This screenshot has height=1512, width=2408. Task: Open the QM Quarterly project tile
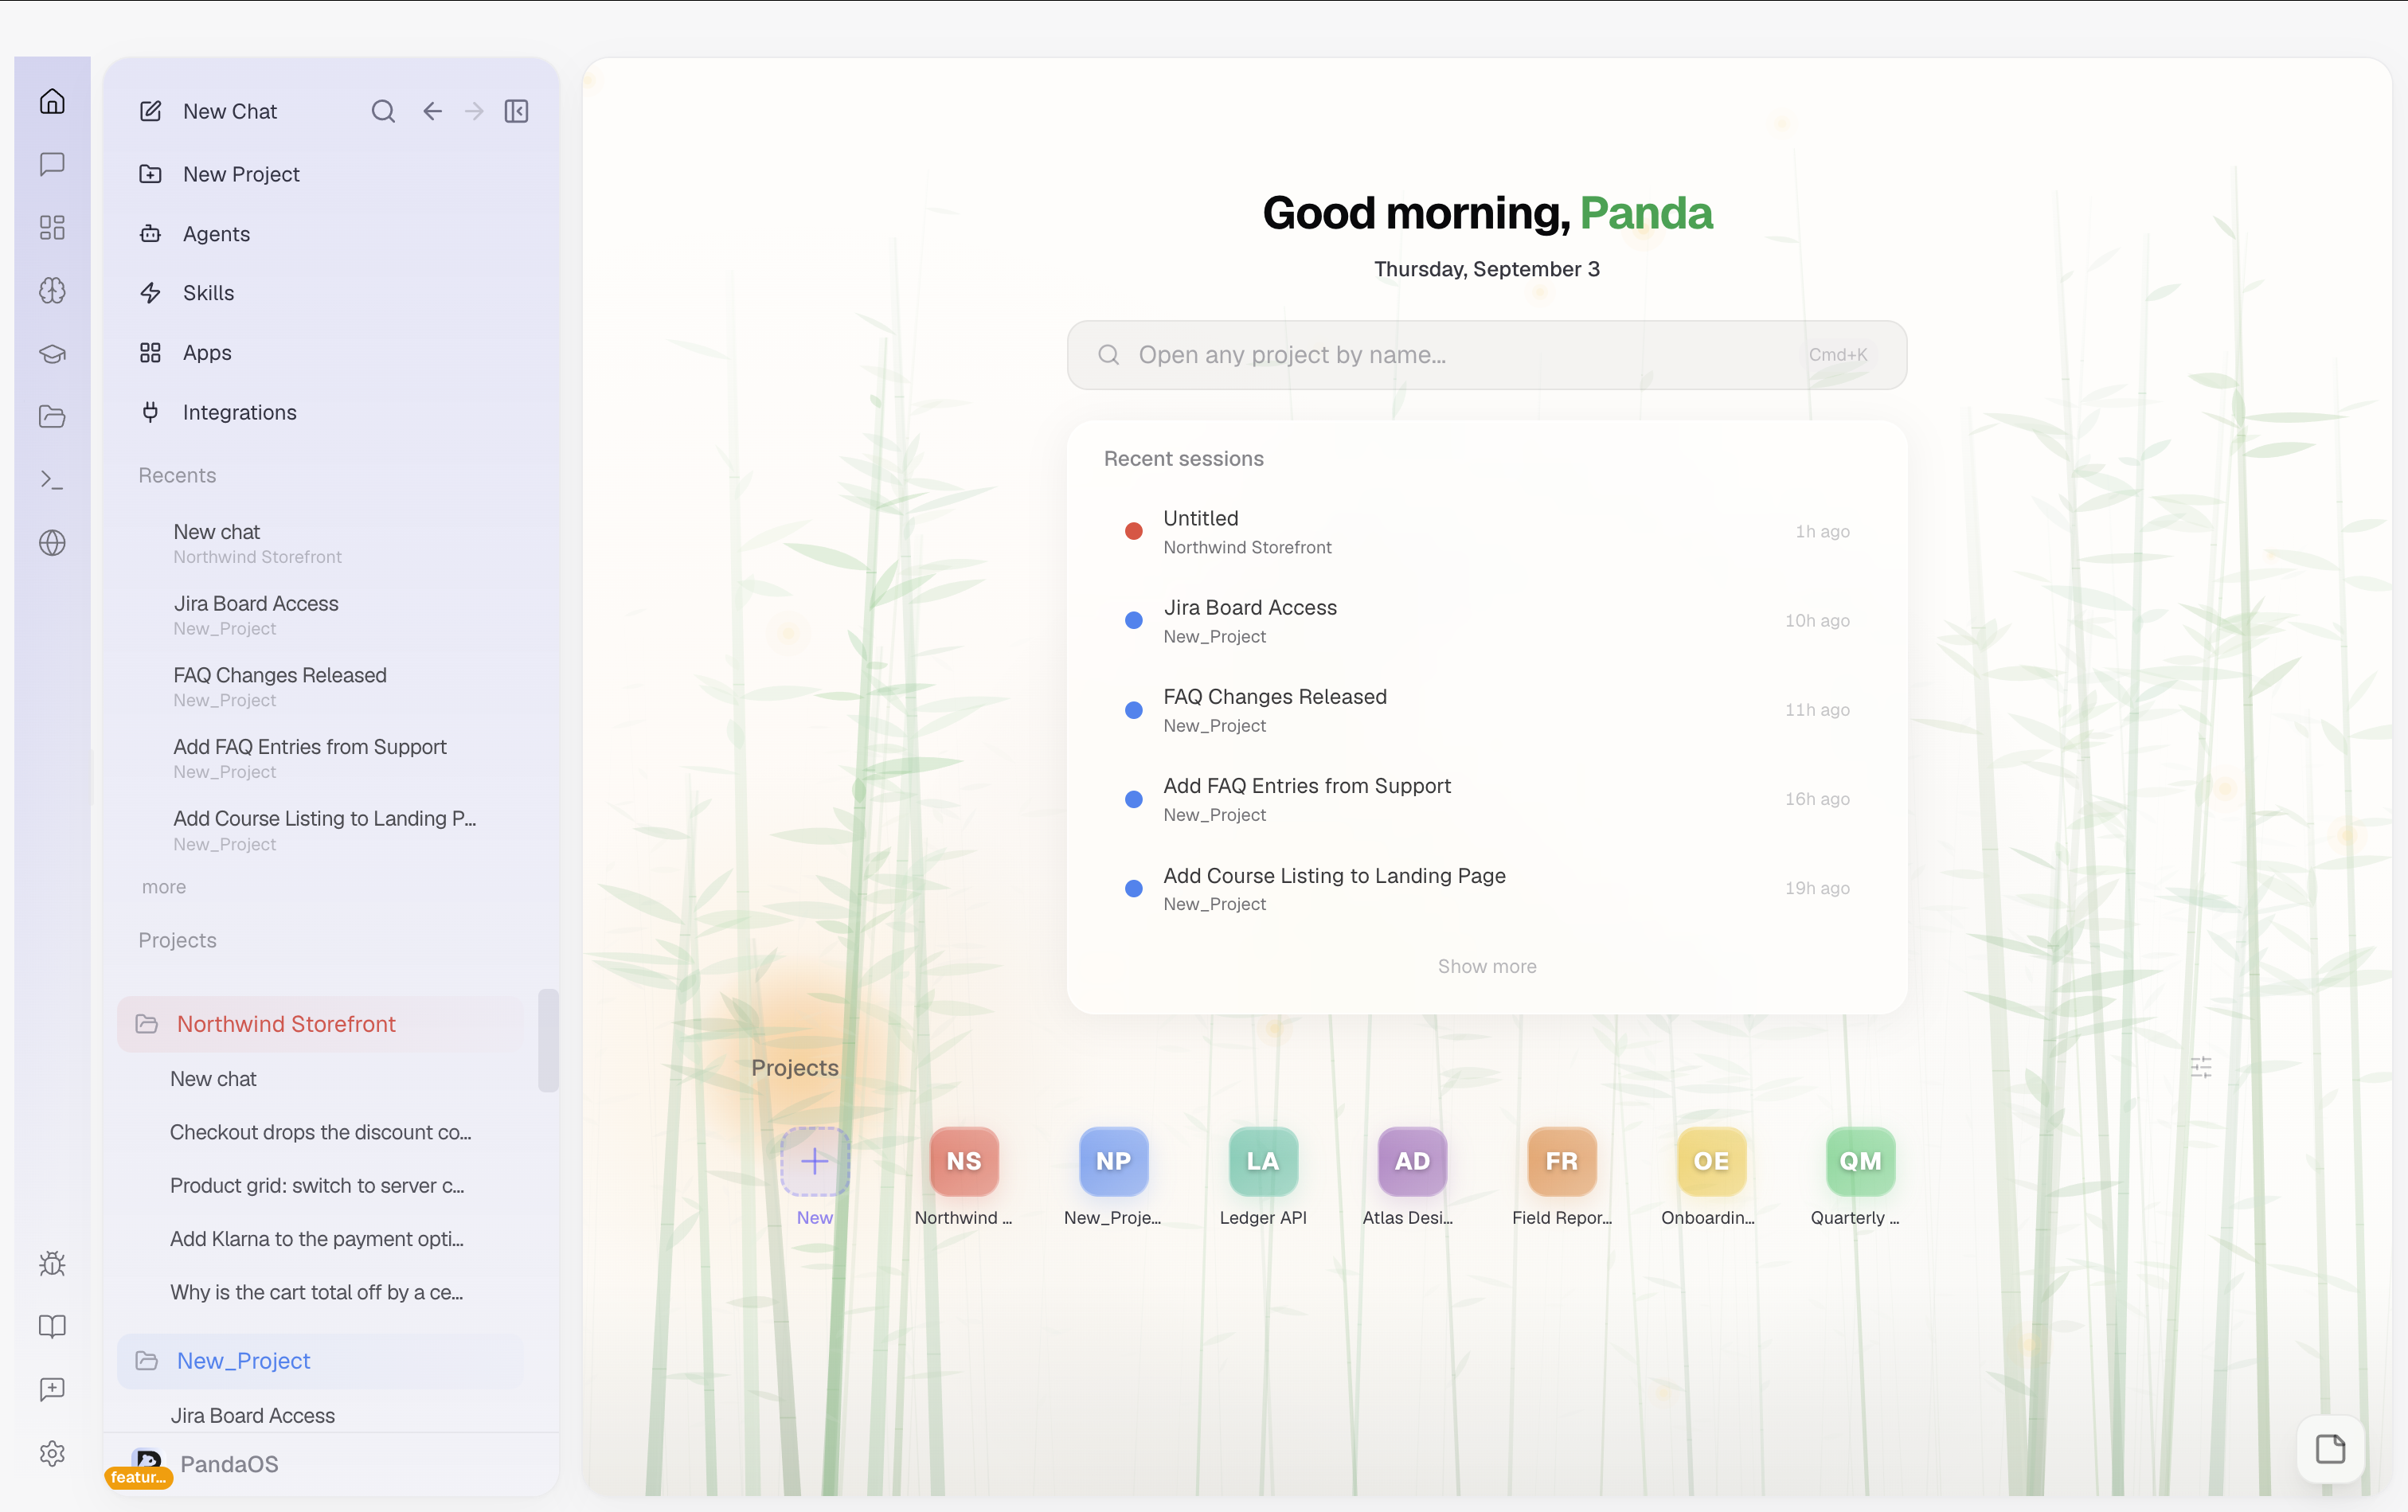point(1860,1162)
